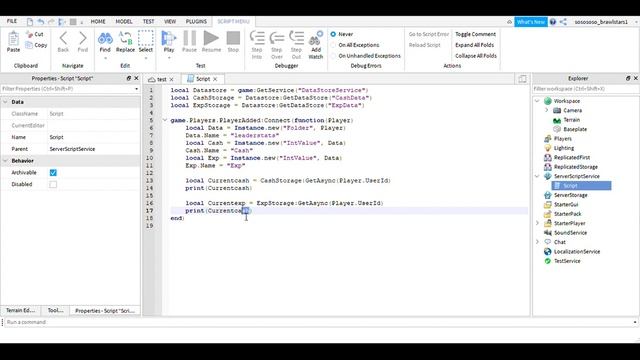Expand the Chat tree node
Image resolution: width=640 pixels, height=360 pixels.
point(537,242)
